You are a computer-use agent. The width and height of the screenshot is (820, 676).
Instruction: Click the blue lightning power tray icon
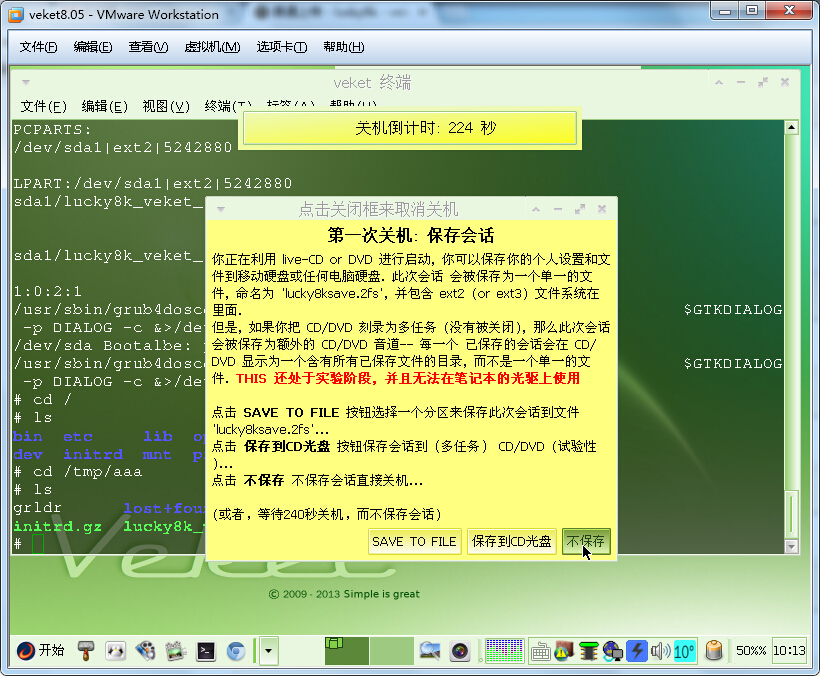pyautogui.click(x=636, y=651)
